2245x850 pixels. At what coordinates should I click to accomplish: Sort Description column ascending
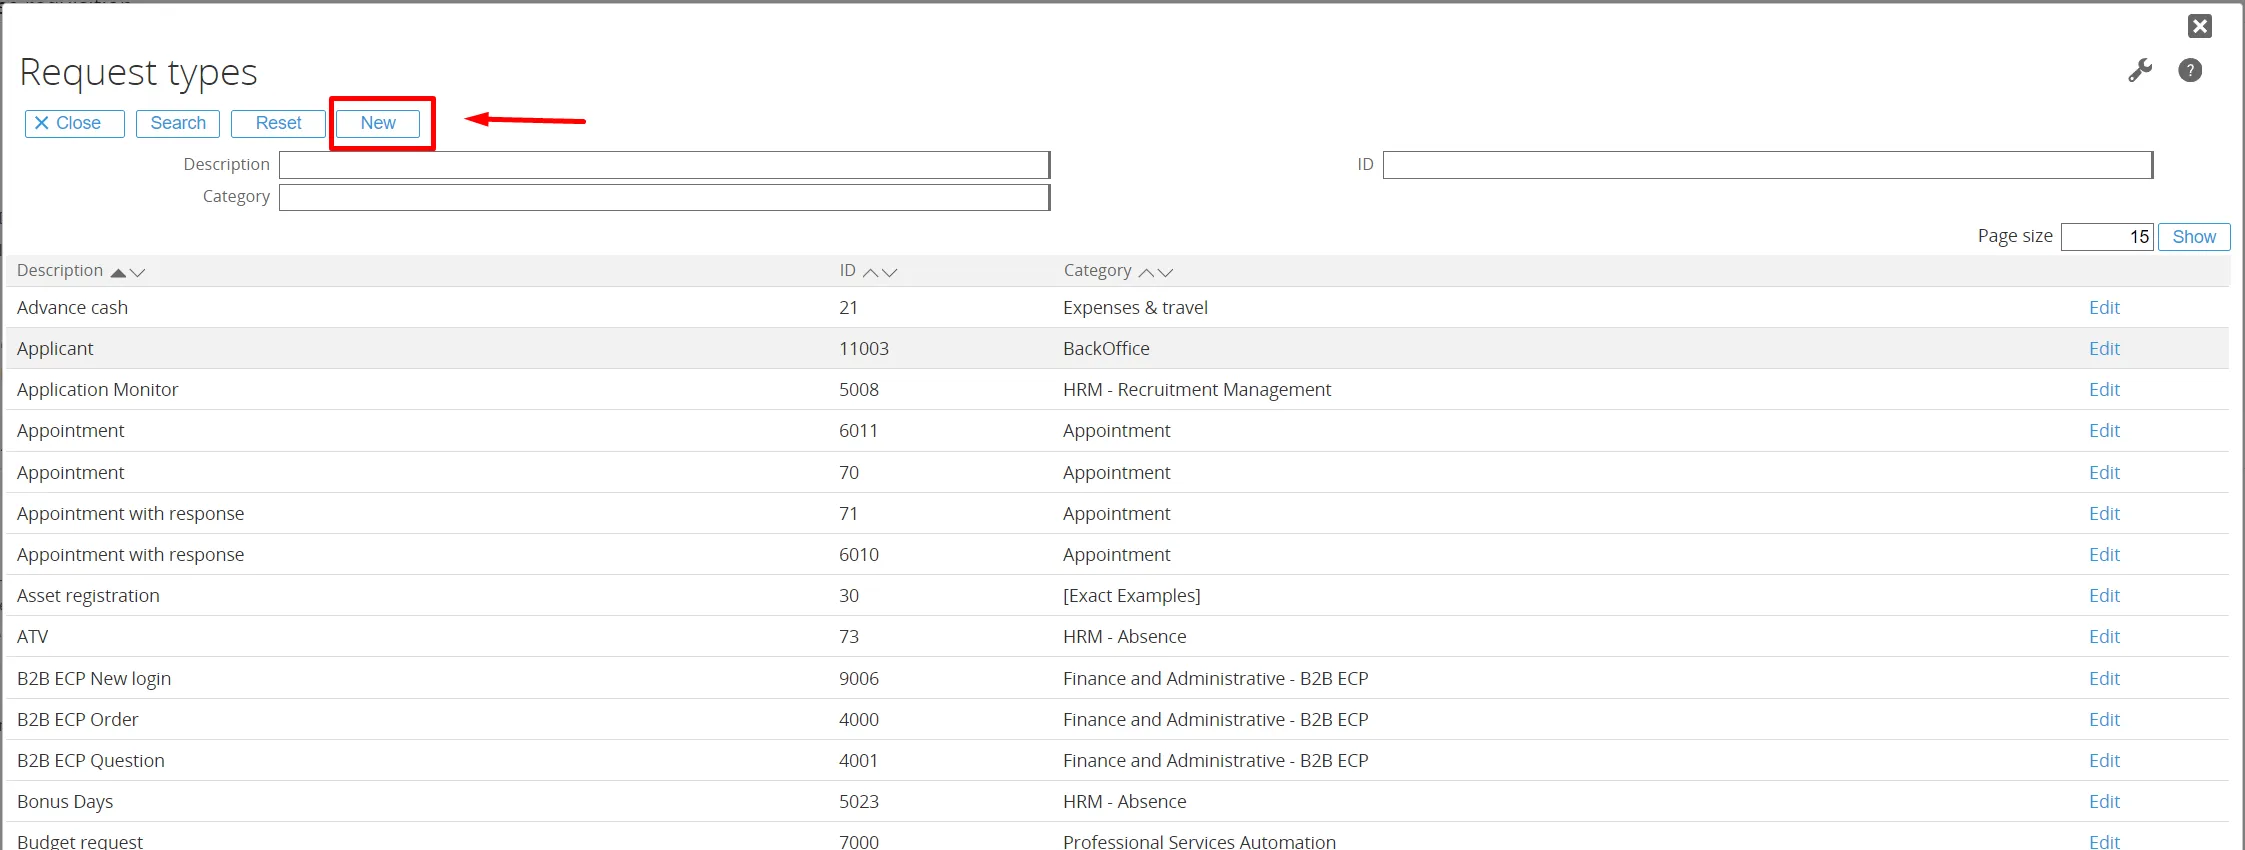pos(119,272)
